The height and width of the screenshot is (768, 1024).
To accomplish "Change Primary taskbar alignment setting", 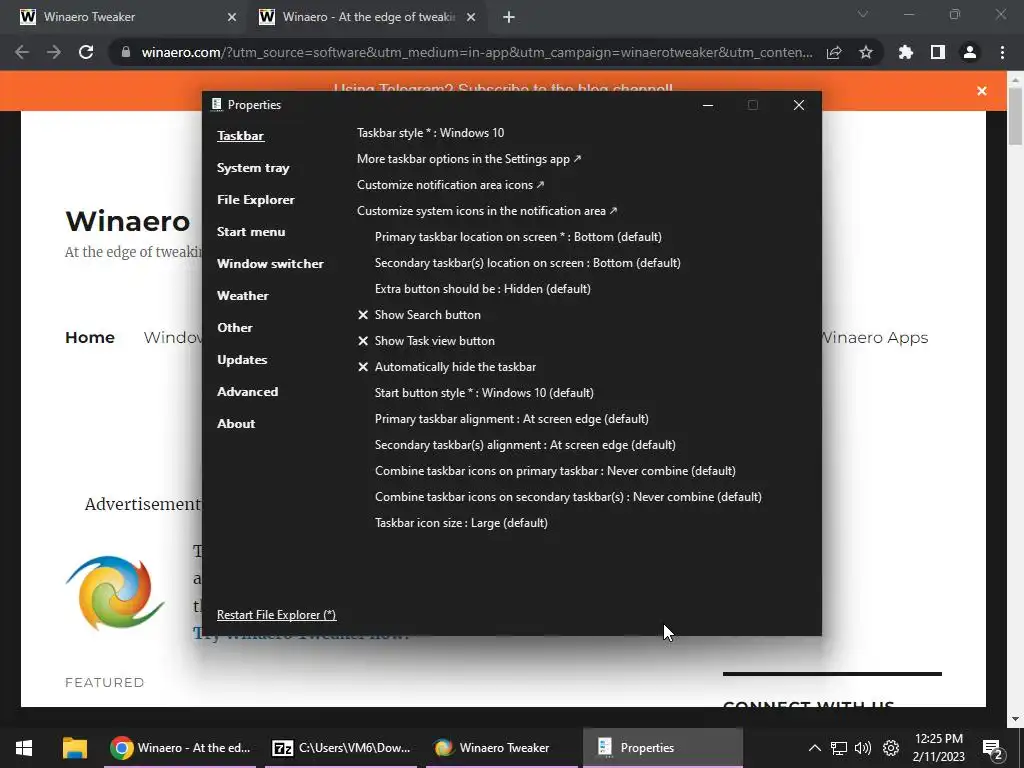I will (511, 419).
